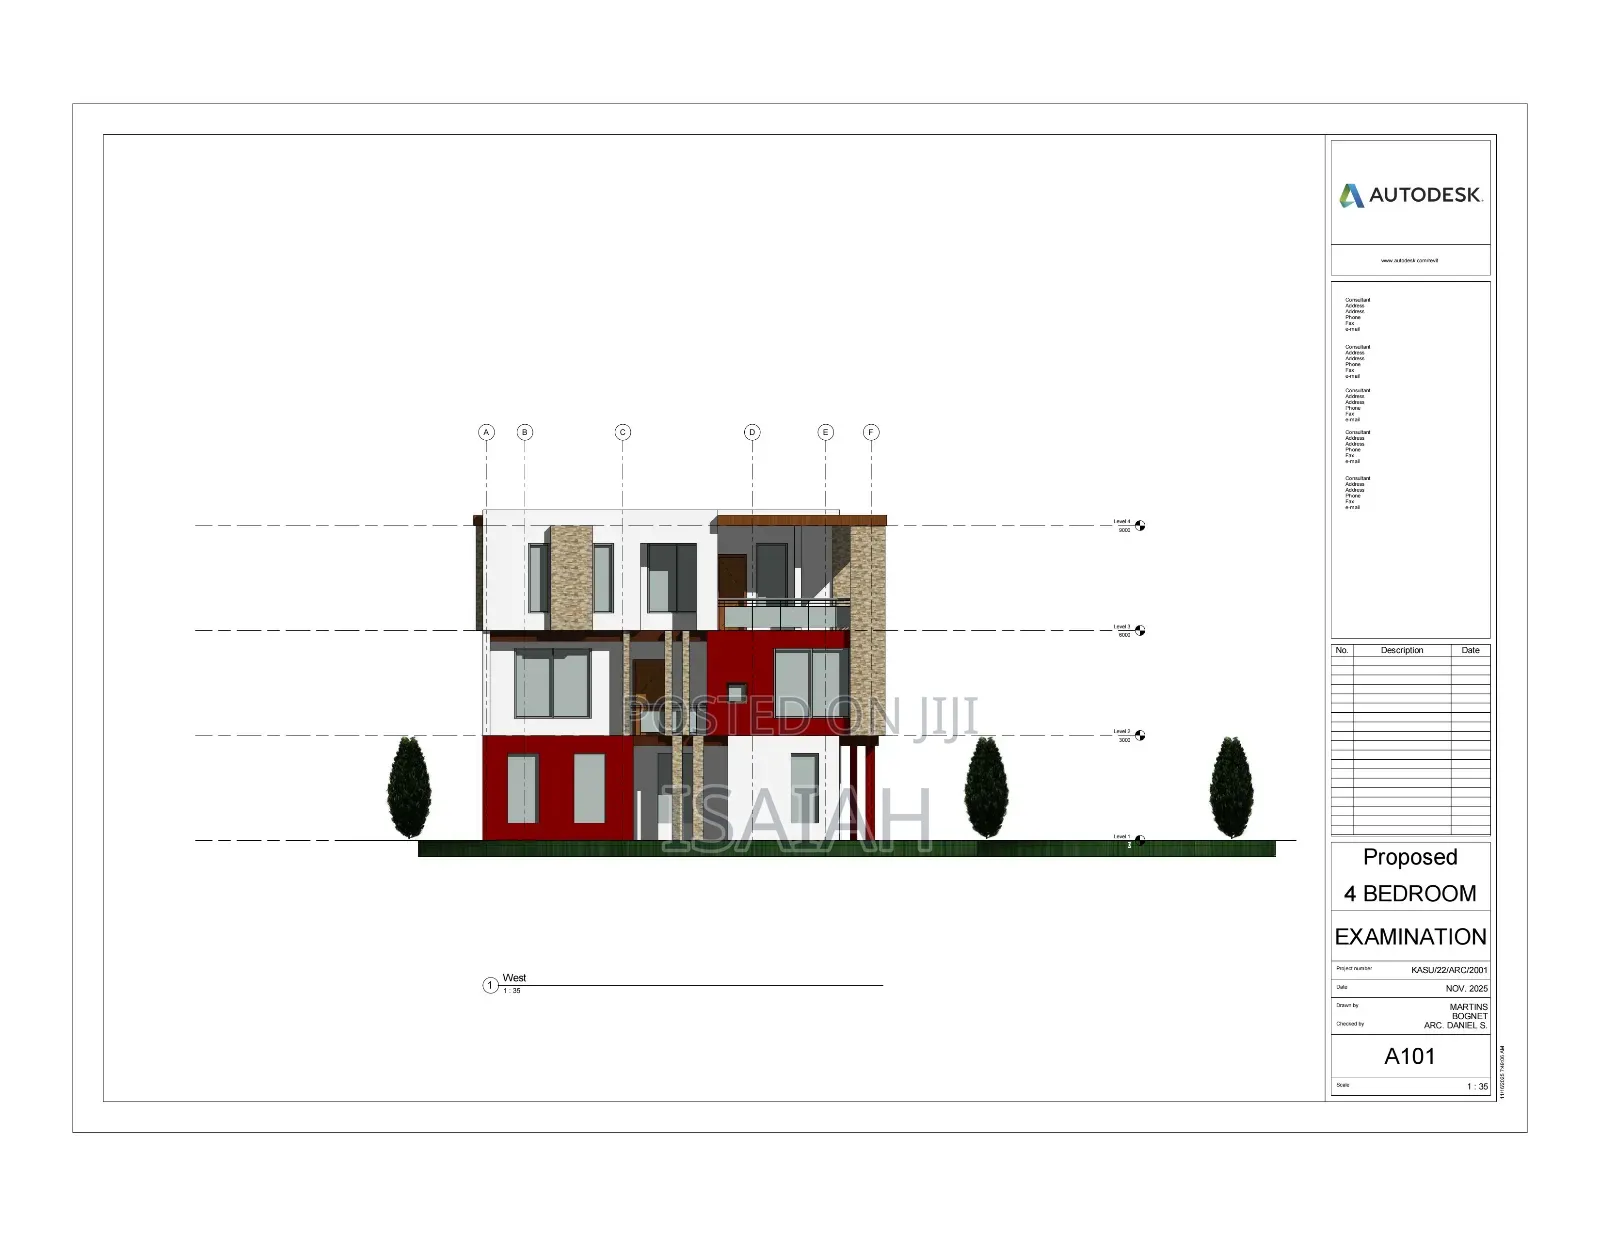Select the '4 BEDROOM' title text
1600x1236 pixels.
tap(1410, 894)
